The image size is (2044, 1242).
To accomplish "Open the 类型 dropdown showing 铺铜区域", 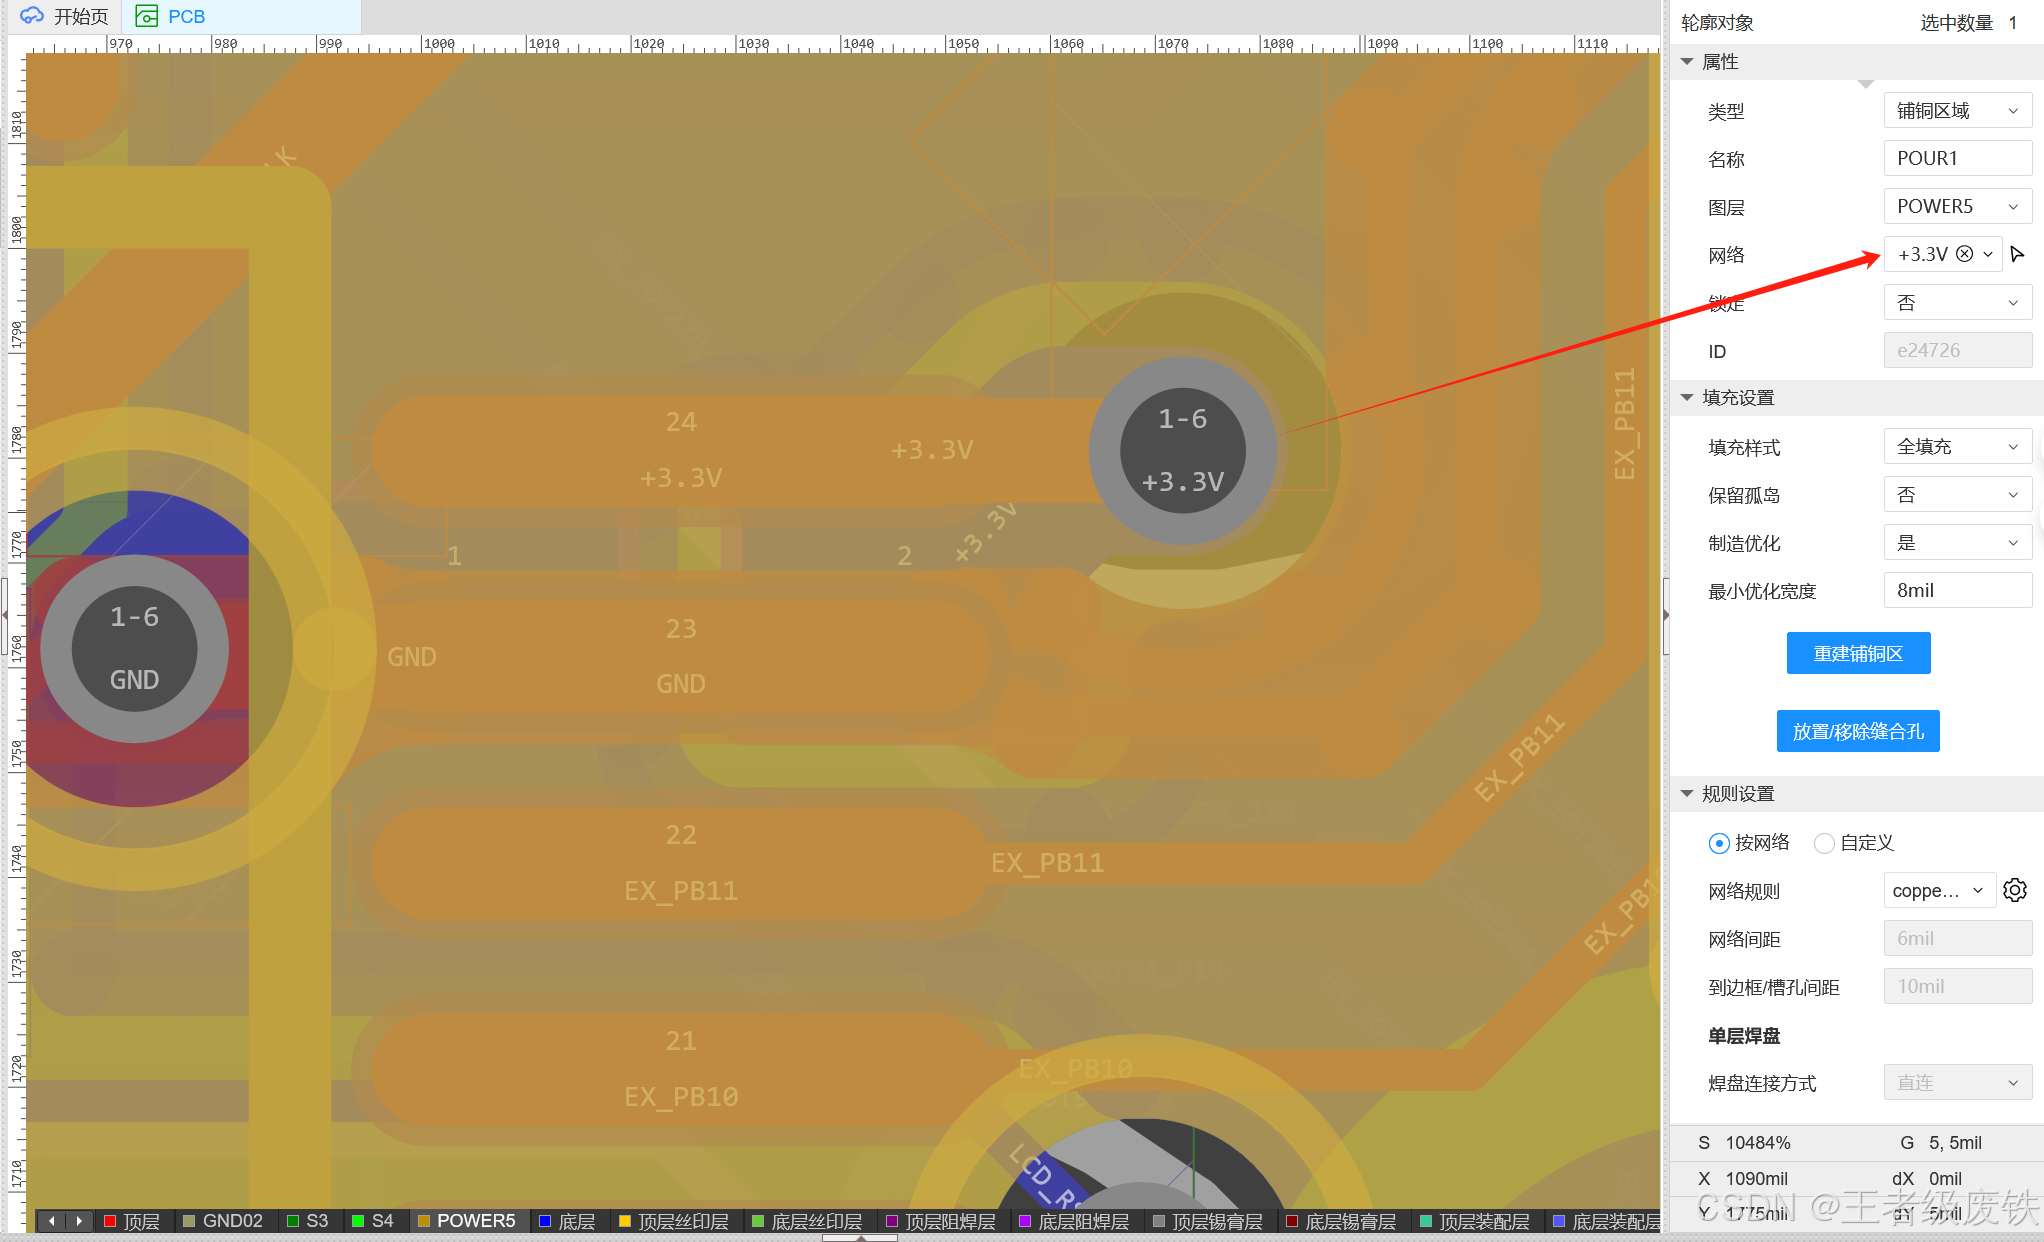I will [1957, 111].
